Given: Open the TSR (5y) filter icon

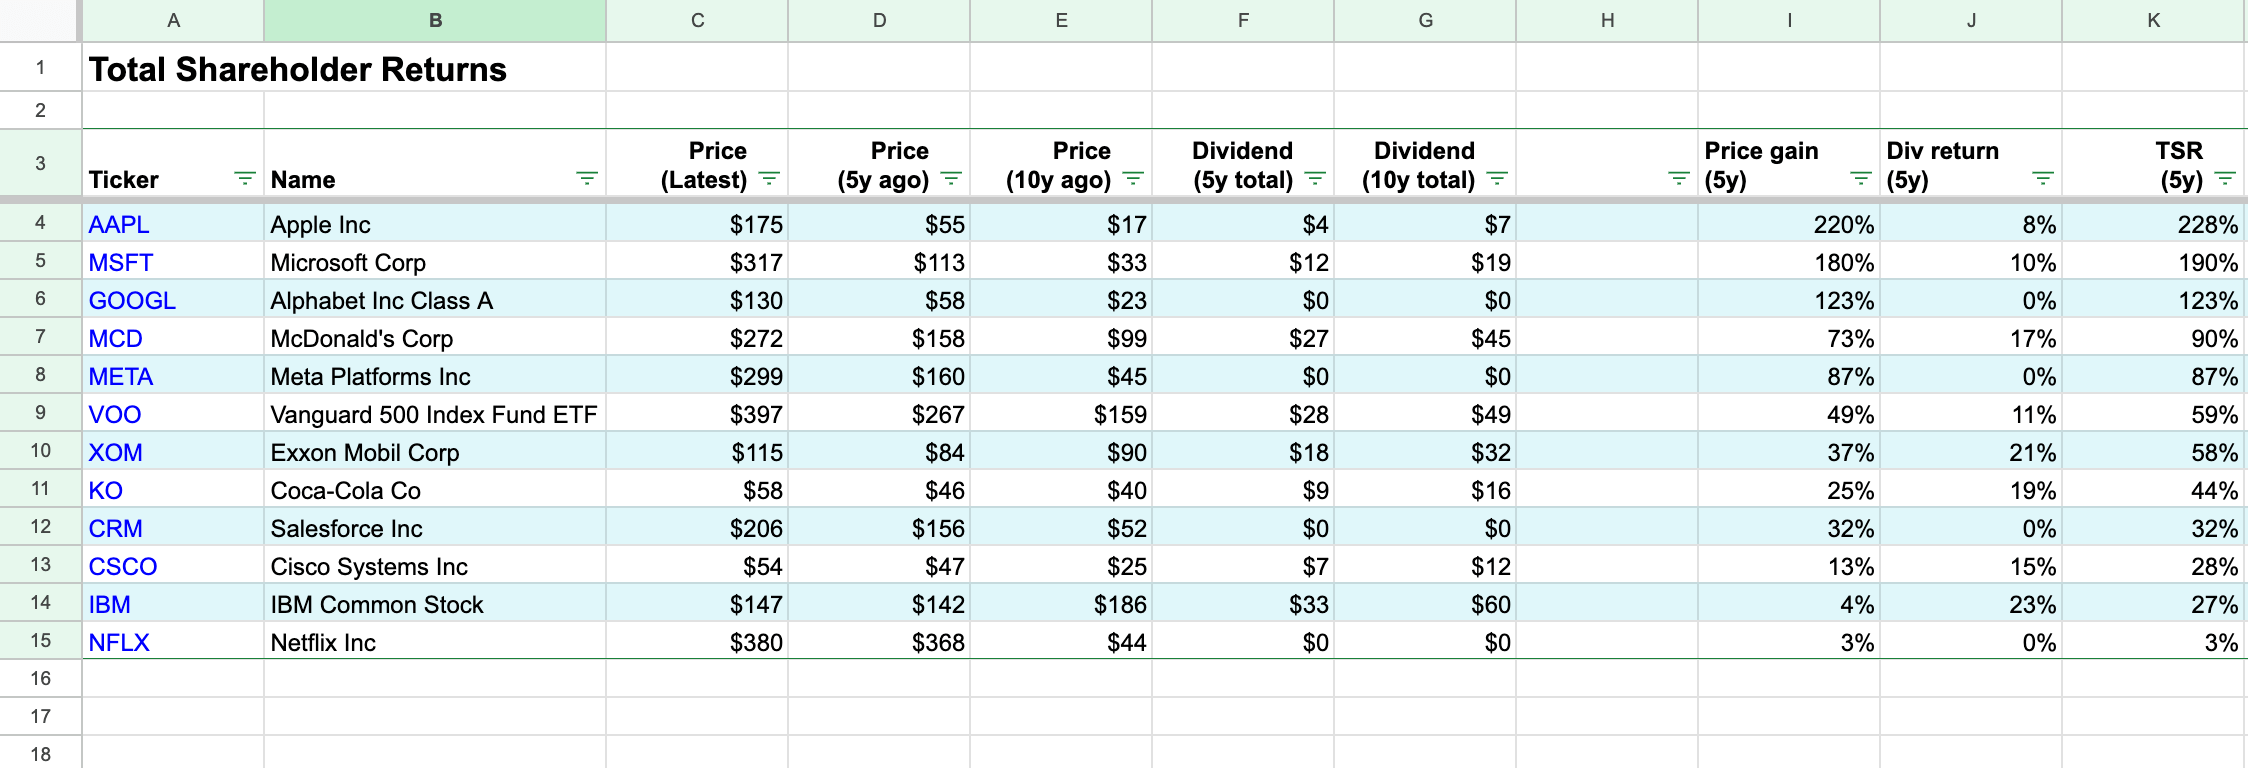Looking at the screenshot, I should [x=2225, y=179].
